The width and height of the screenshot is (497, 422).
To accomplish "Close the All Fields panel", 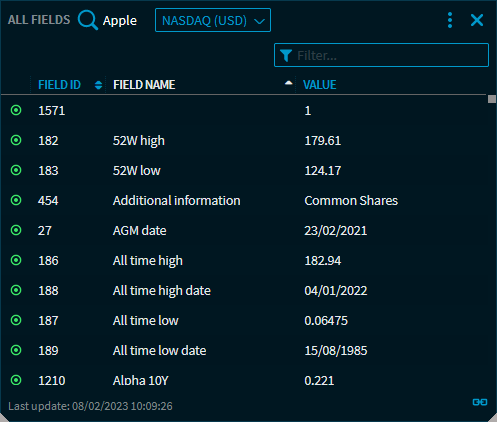I will click(477, 20).
